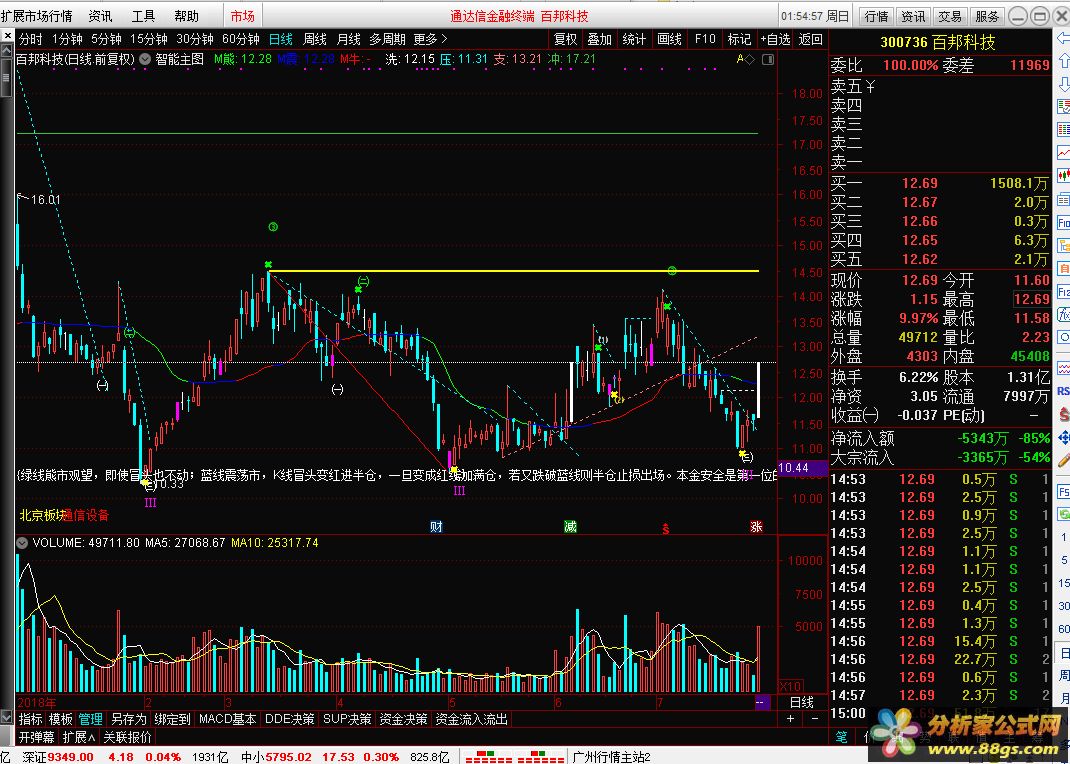Click the 统计 statistics button

635,39
